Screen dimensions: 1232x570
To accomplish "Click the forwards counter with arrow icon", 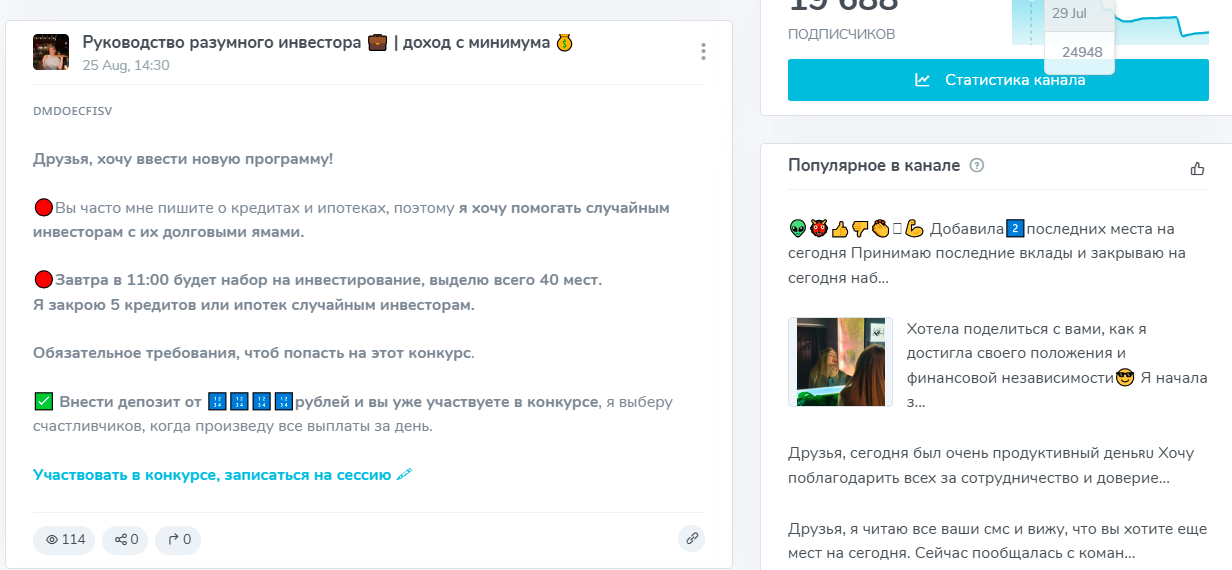I will 178,540.
